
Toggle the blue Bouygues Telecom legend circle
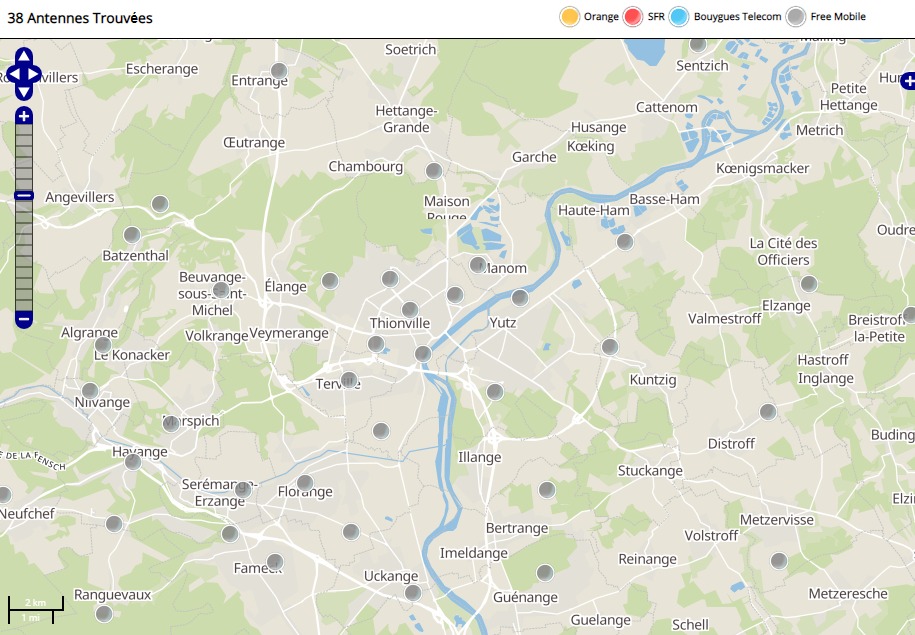[x=679, y=17]
